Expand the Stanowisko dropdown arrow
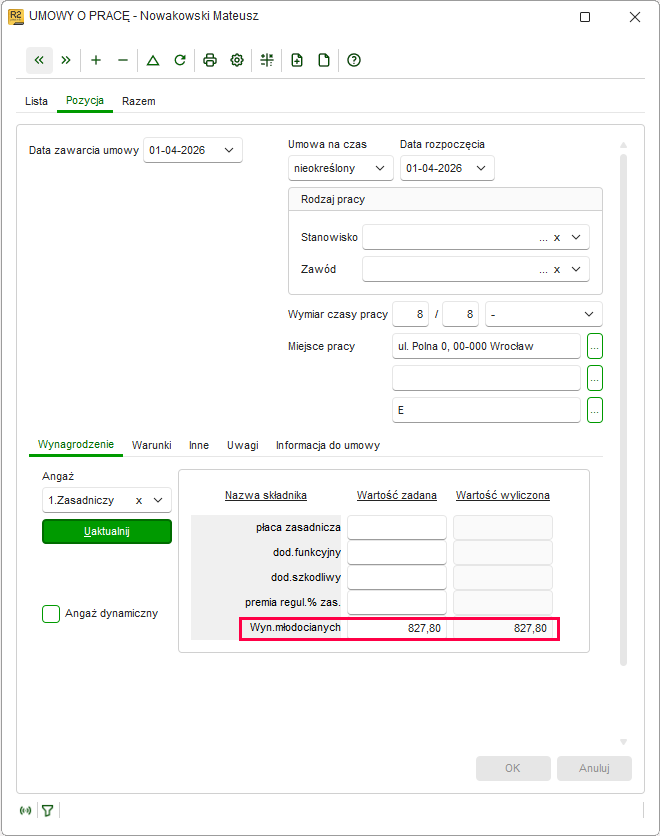Image resolution: width=660 pixels, height=836 pixels. coord(576,237)
